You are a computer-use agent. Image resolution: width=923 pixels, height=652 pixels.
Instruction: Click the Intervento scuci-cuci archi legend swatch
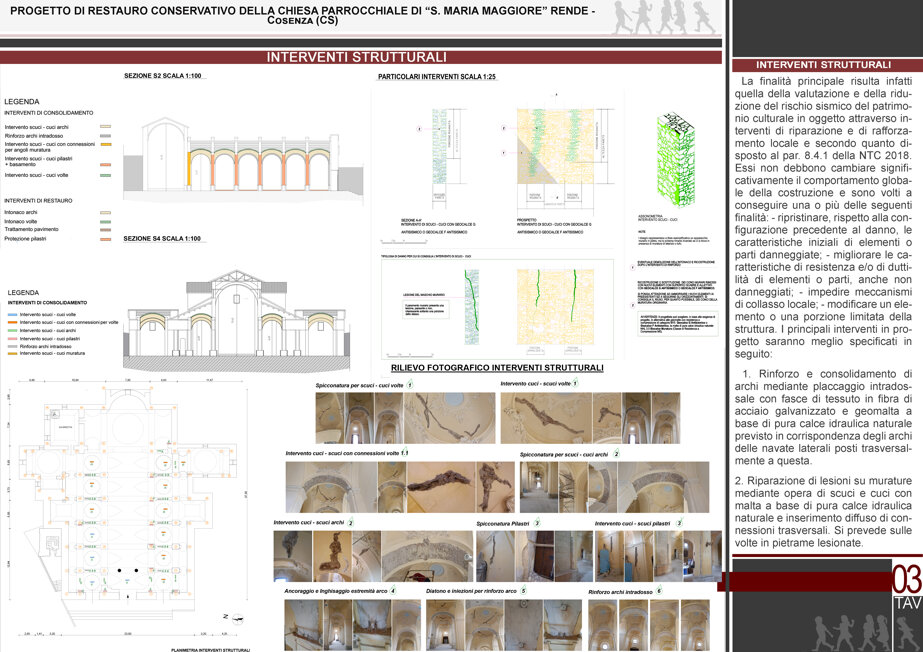105,127
